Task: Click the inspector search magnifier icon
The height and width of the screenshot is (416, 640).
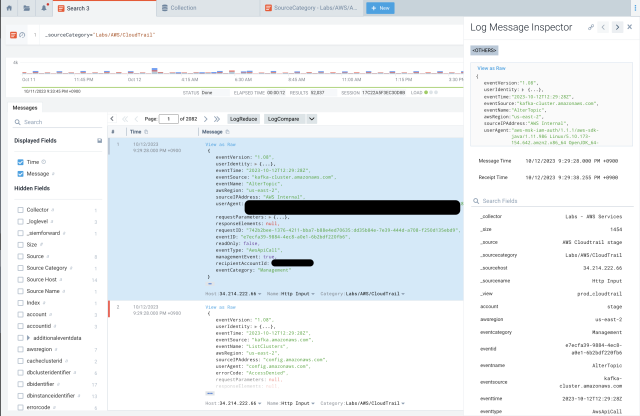Action: 476,201
